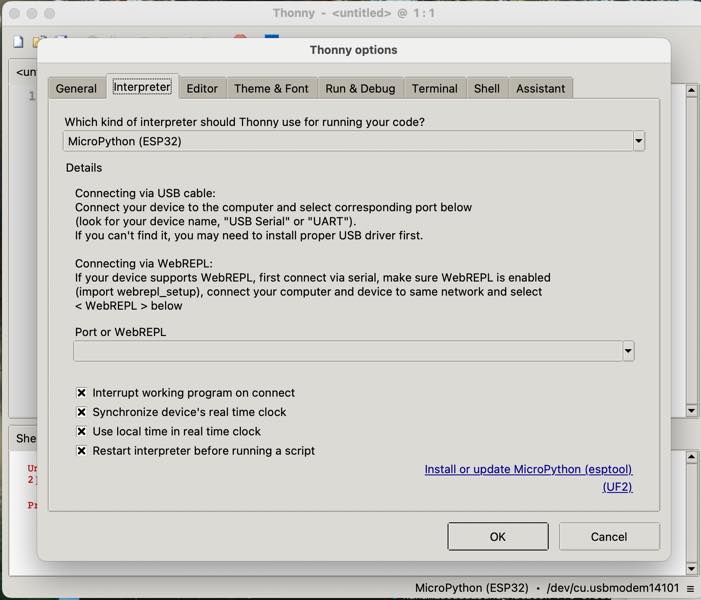Click the shell scrollbar up arrow in Thonny
The height and width of the screenshot is (600, 701).
pyautogui.click(x=692, y=457)
